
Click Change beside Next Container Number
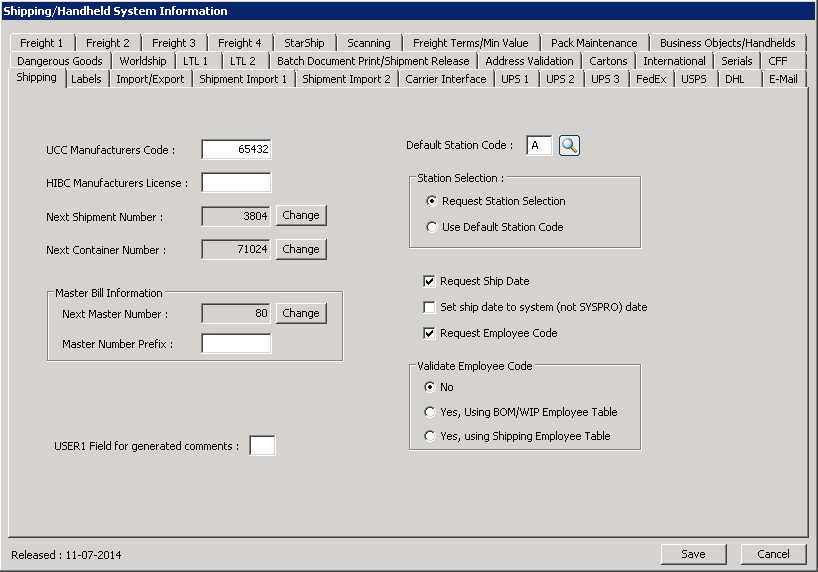pyautogui.click(x=301, y=250)
